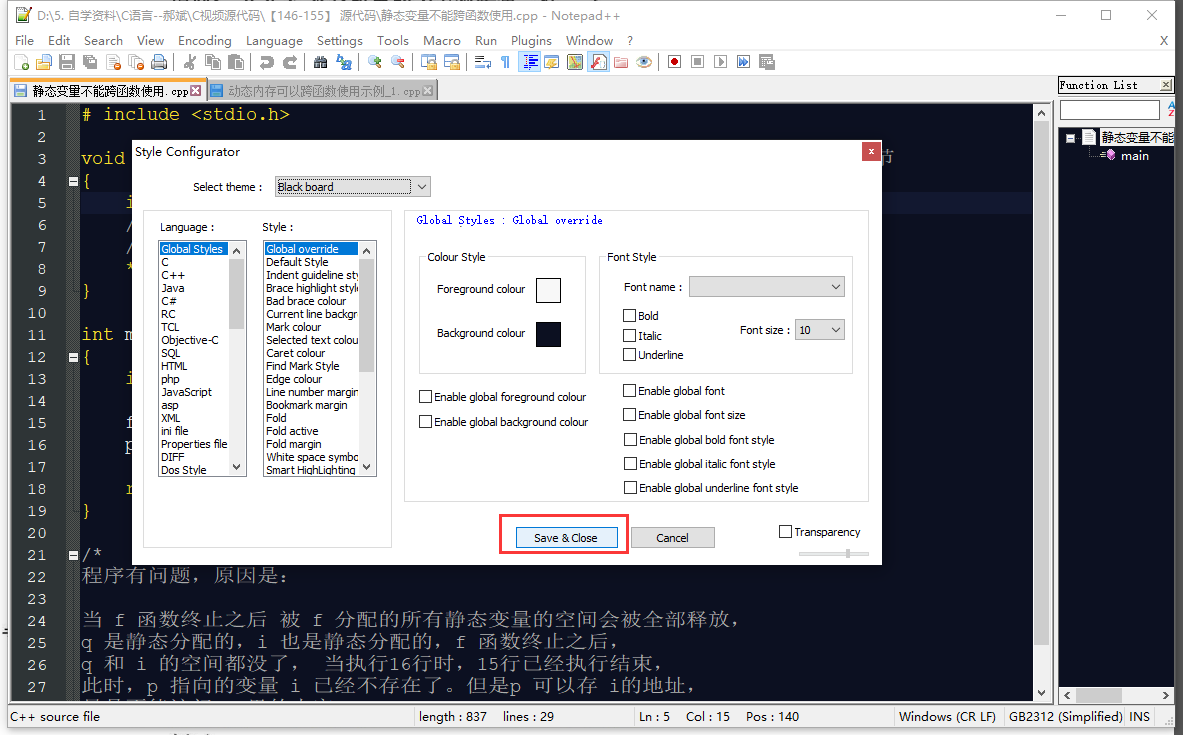Screen dimensions: 1183x735
Task: Click Language list scroll-down arrow
Action: [237, 467]
